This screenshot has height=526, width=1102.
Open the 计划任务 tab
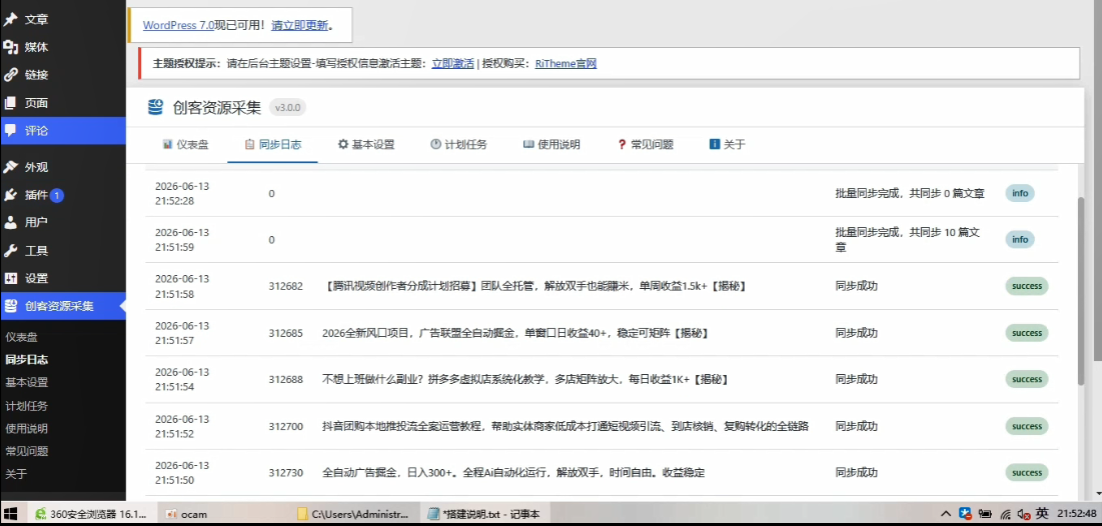[x=458, y=145]
